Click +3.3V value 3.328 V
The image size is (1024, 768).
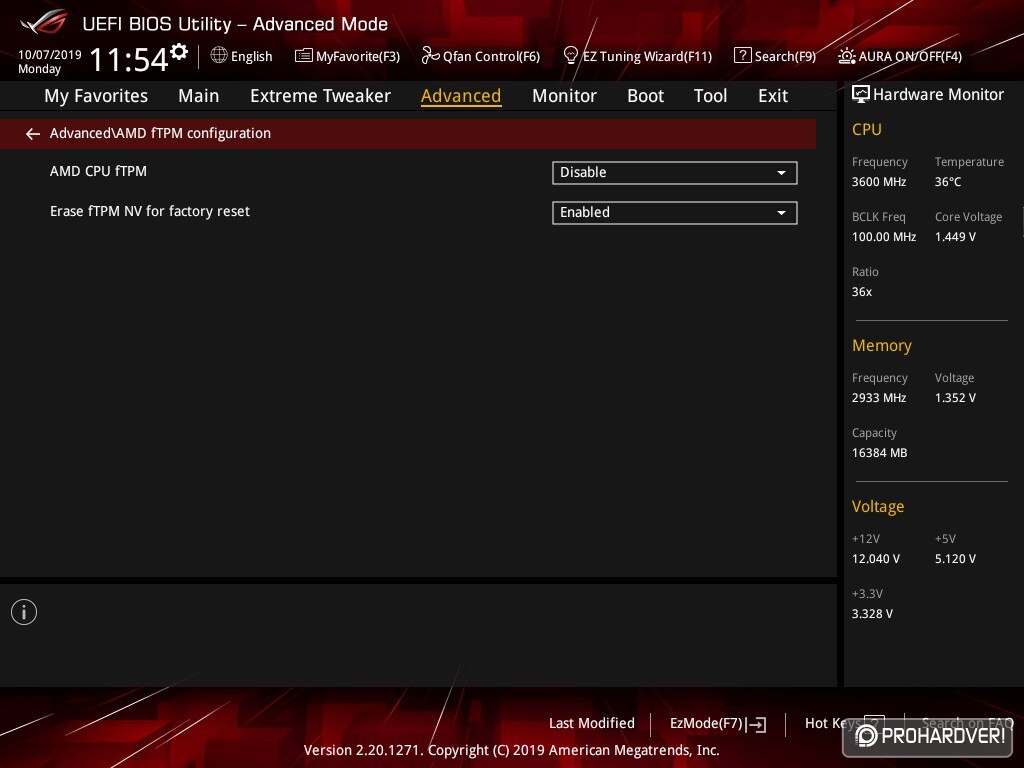(872, 614)
